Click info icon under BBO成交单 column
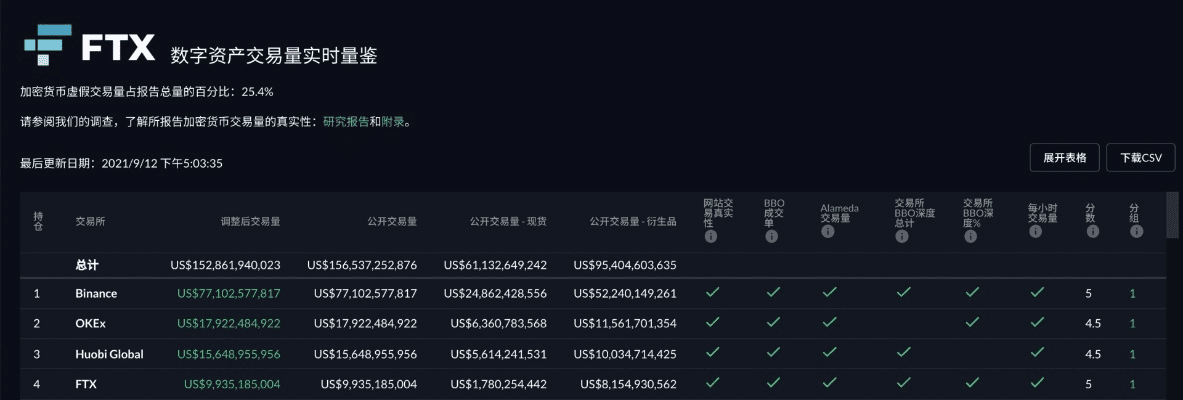 click(x=770, y=238)
